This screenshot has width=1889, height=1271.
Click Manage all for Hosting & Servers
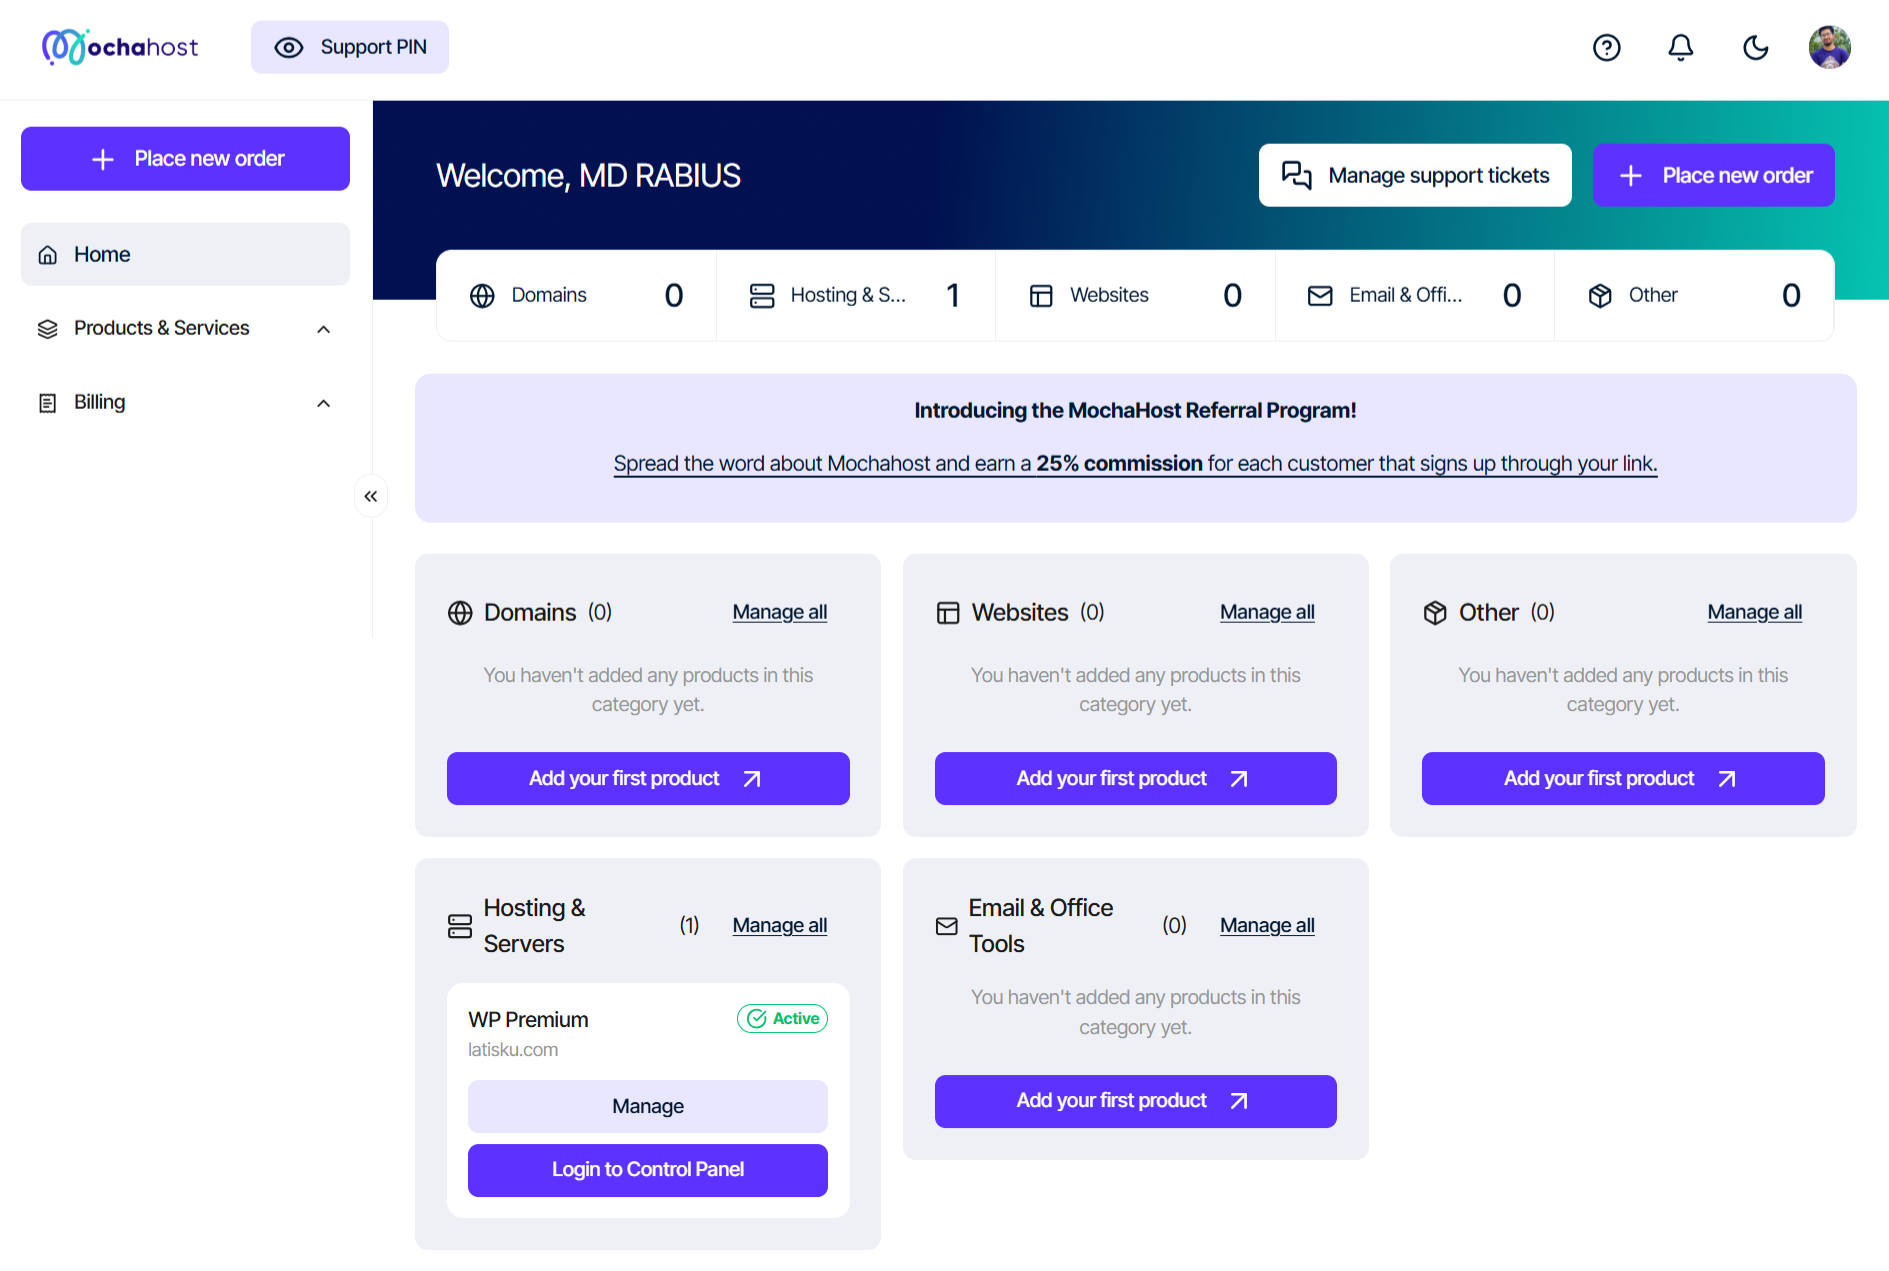[x=780, y=925]
